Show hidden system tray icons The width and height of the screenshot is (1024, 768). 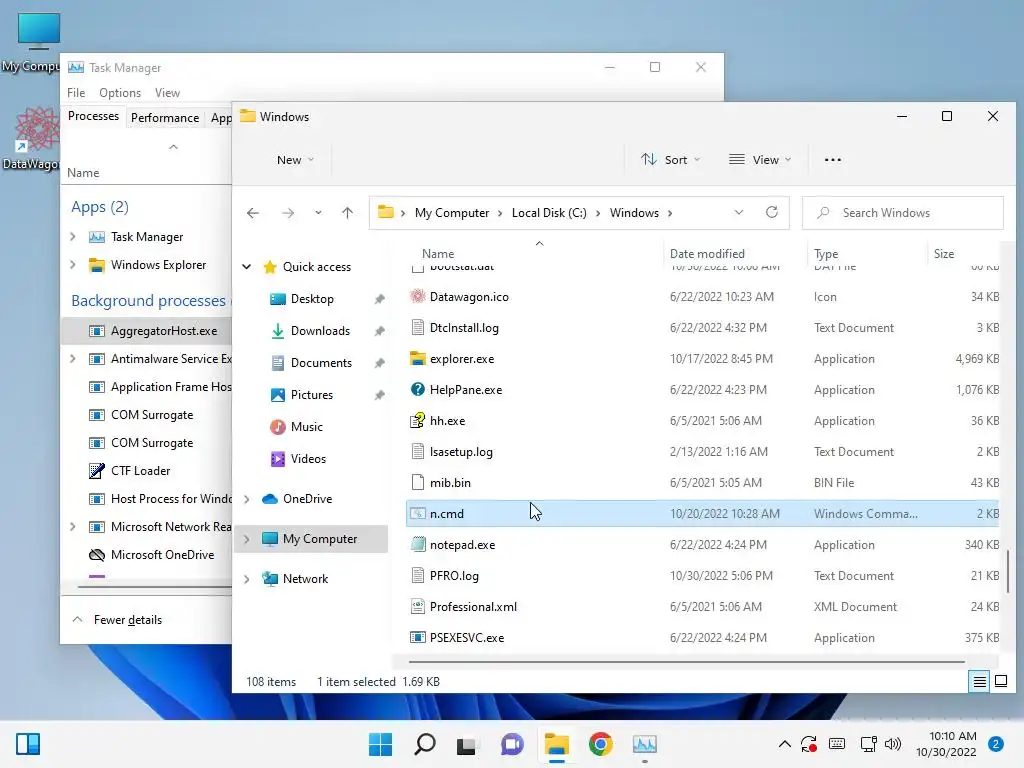pos(784,744)
